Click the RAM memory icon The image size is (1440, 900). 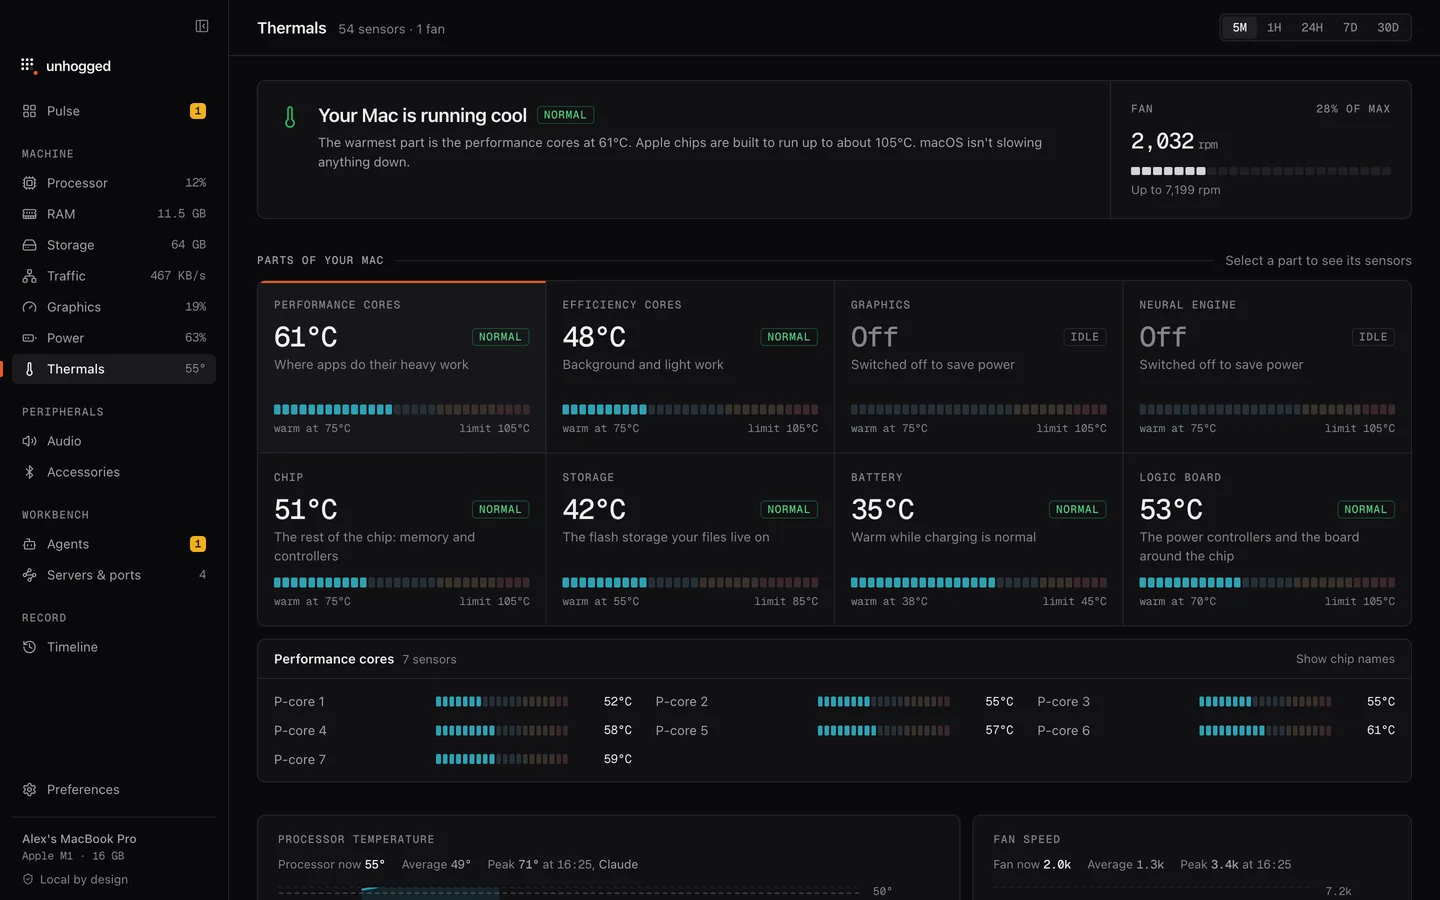coord(29,214)
